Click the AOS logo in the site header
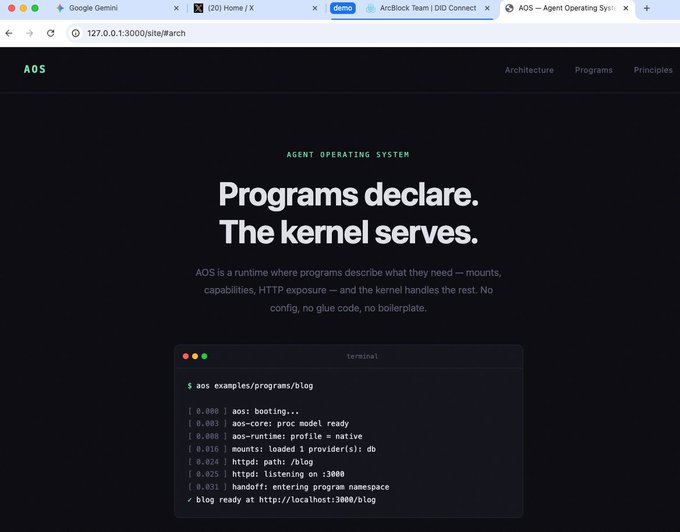This screenshot has width=680, height=532. [x=35, y=69]
